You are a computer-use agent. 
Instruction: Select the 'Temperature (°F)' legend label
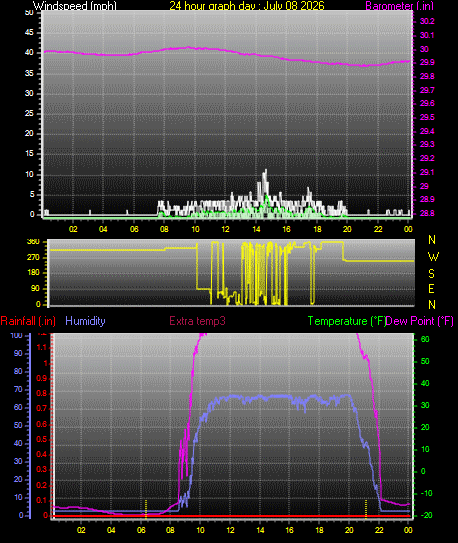[x=347, y=321]
